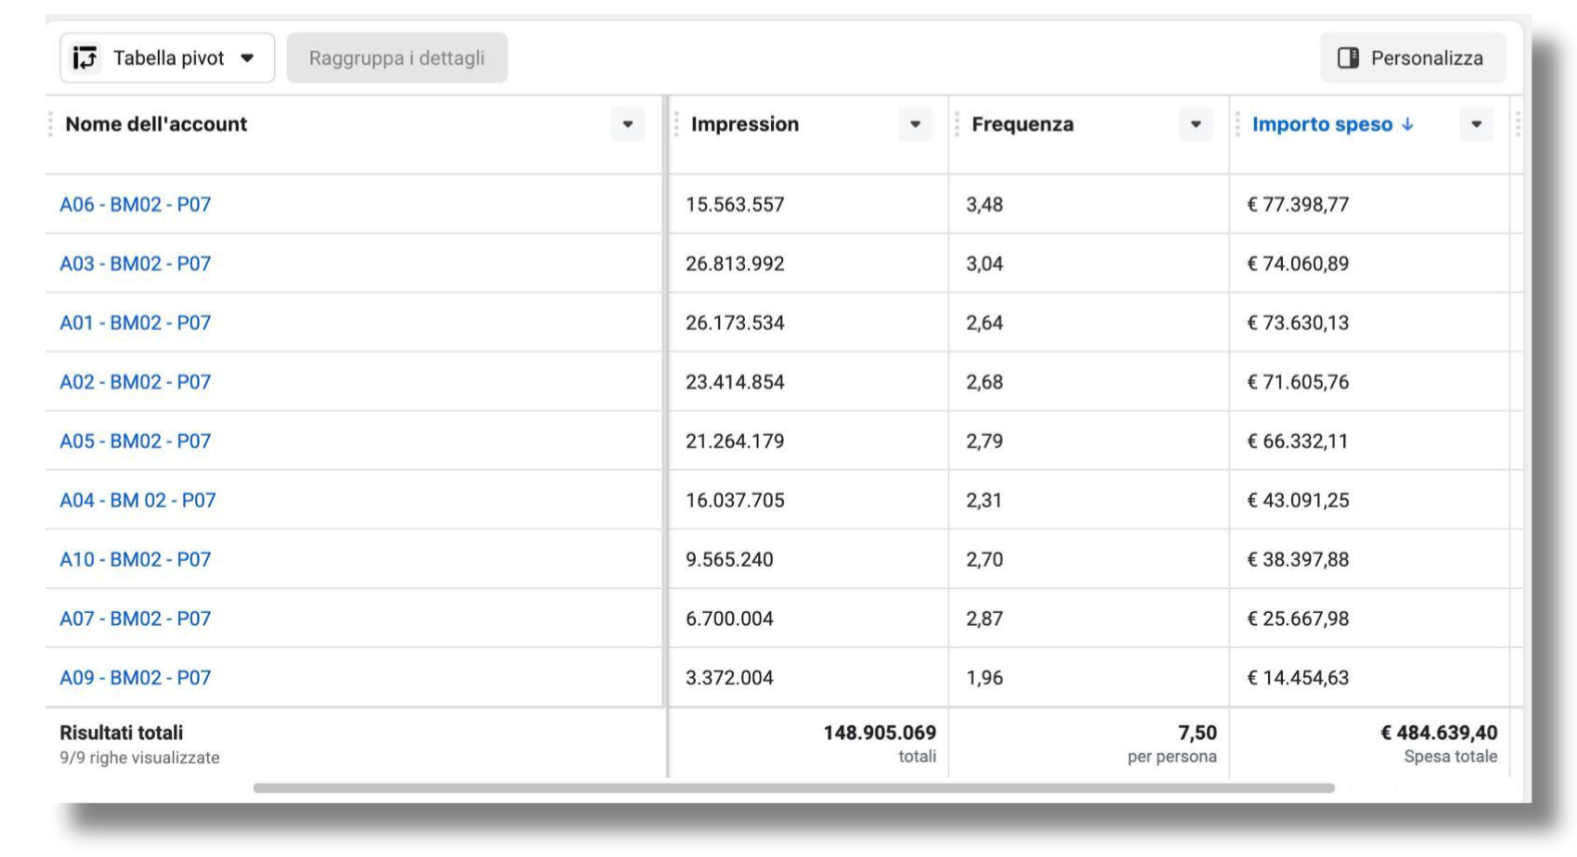Select amount spent € 38.397,88

pyautogui.click(x=1297, y=558)
